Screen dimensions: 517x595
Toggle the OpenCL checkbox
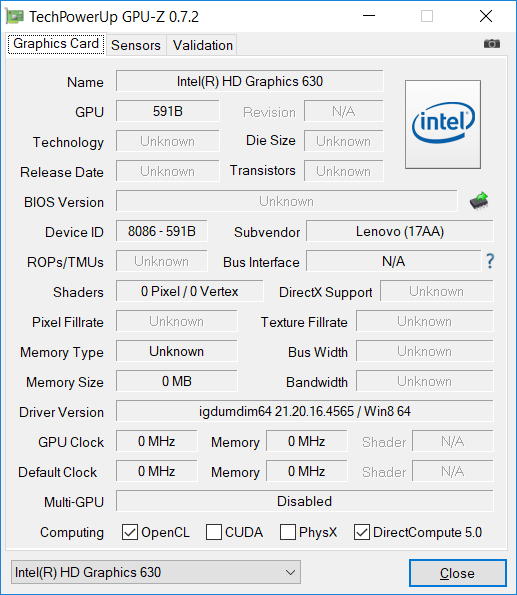tap(129, 532)
